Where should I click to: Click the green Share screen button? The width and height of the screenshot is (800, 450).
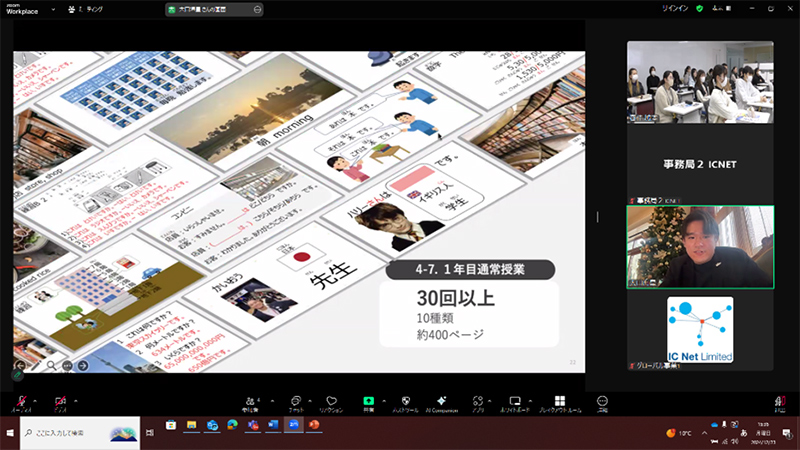click(368, 404)
